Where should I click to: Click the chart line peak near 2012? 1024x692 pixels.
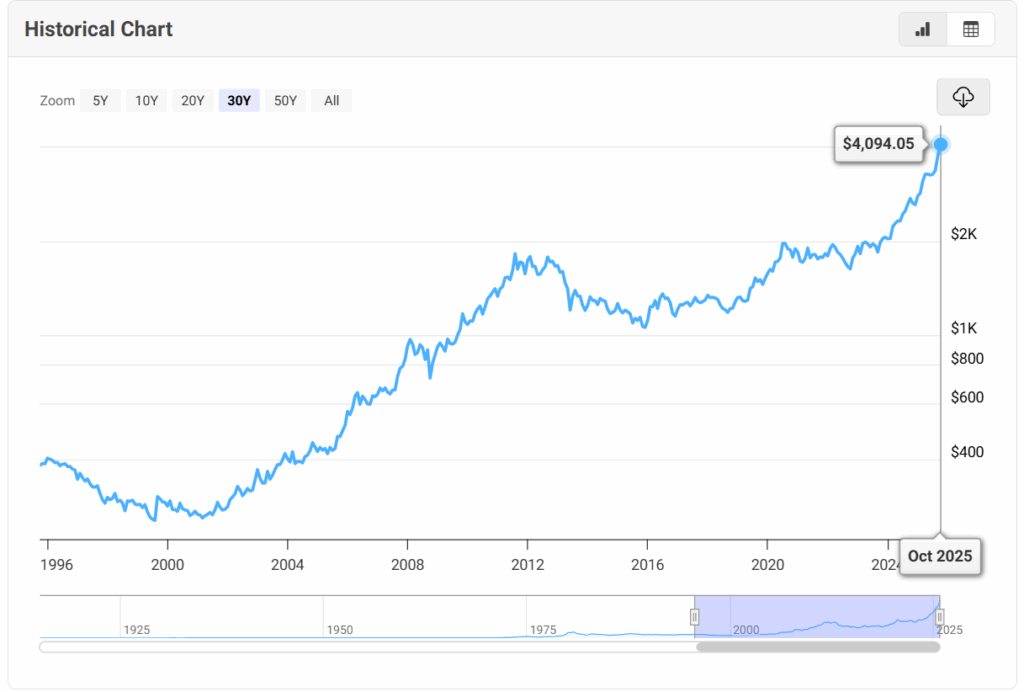tap(515, 255)
